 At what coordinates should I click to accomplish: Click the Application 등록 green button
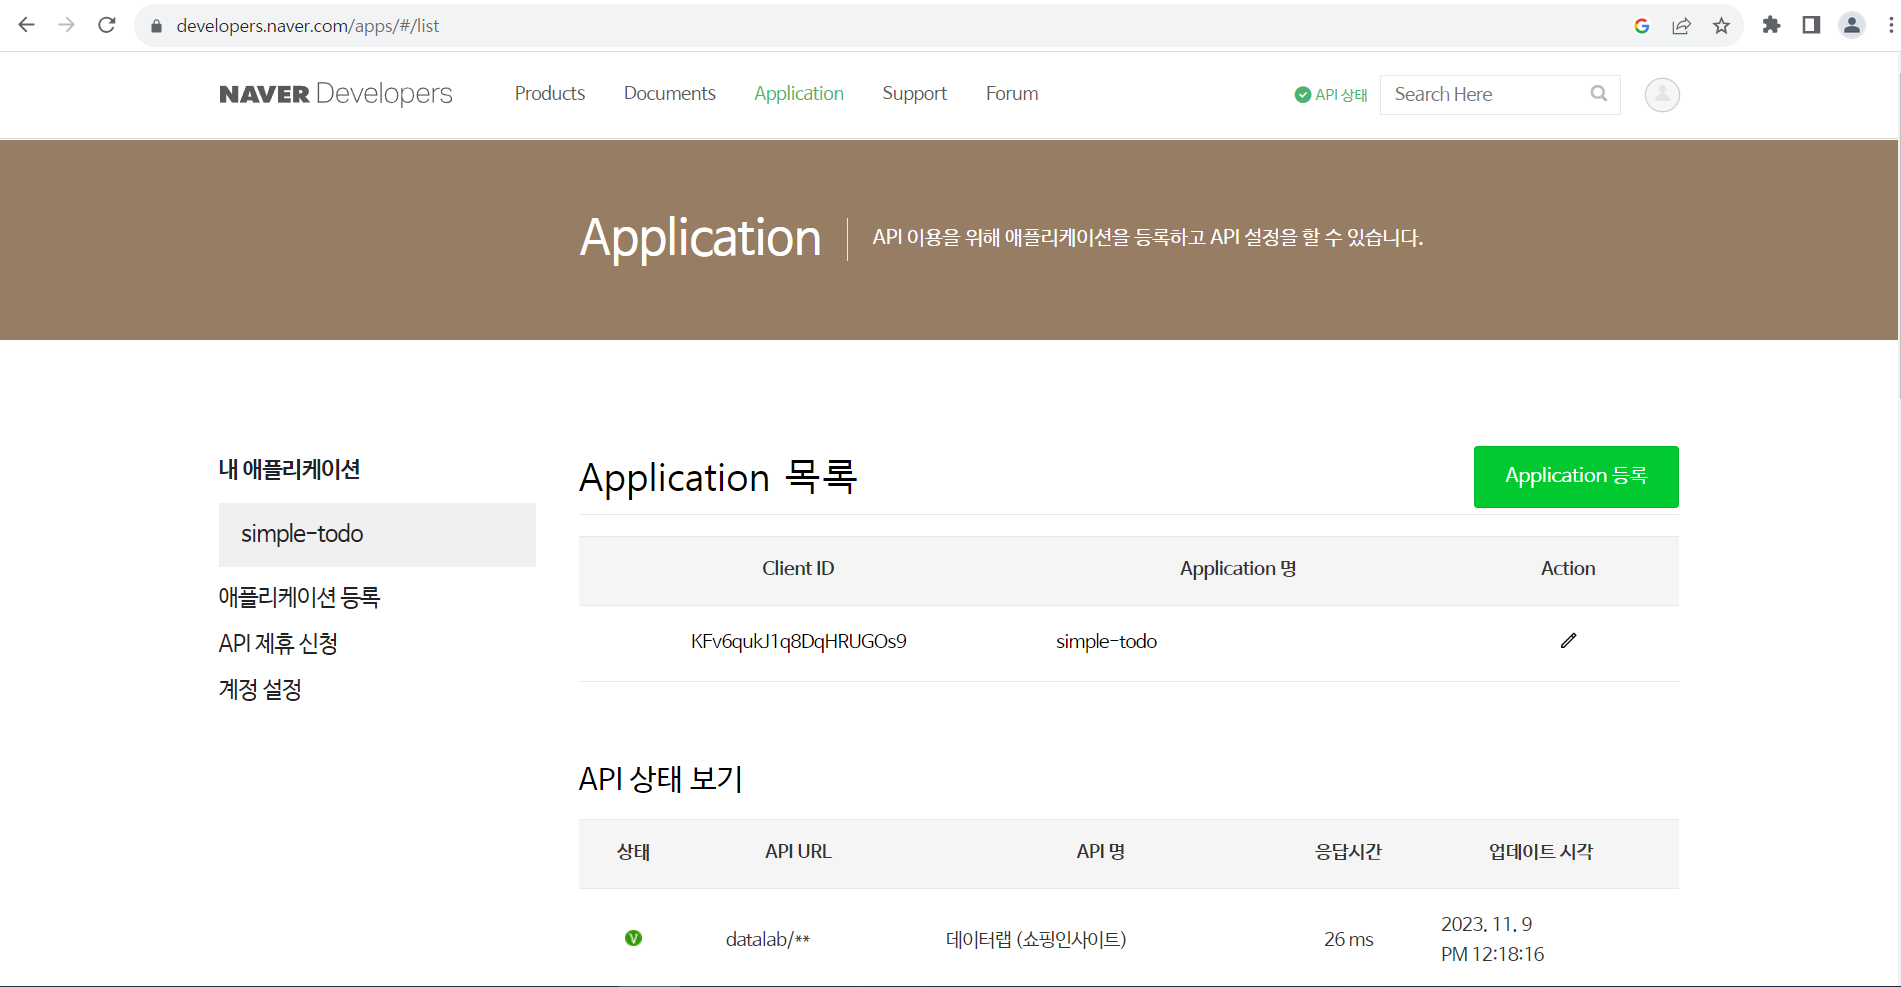(1576, 477)
